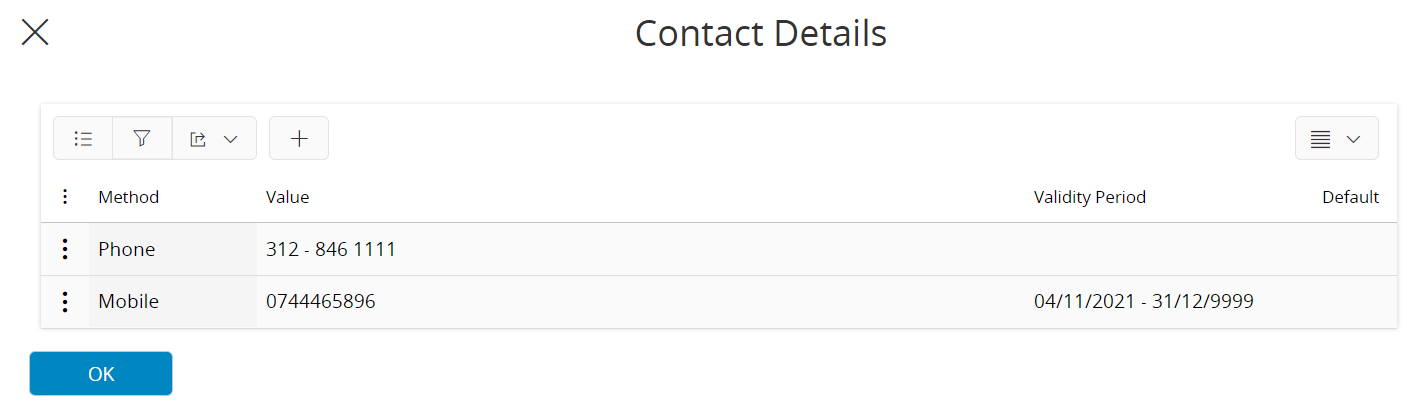
Task: Sort by the Value column header
Action: [288, 197]
